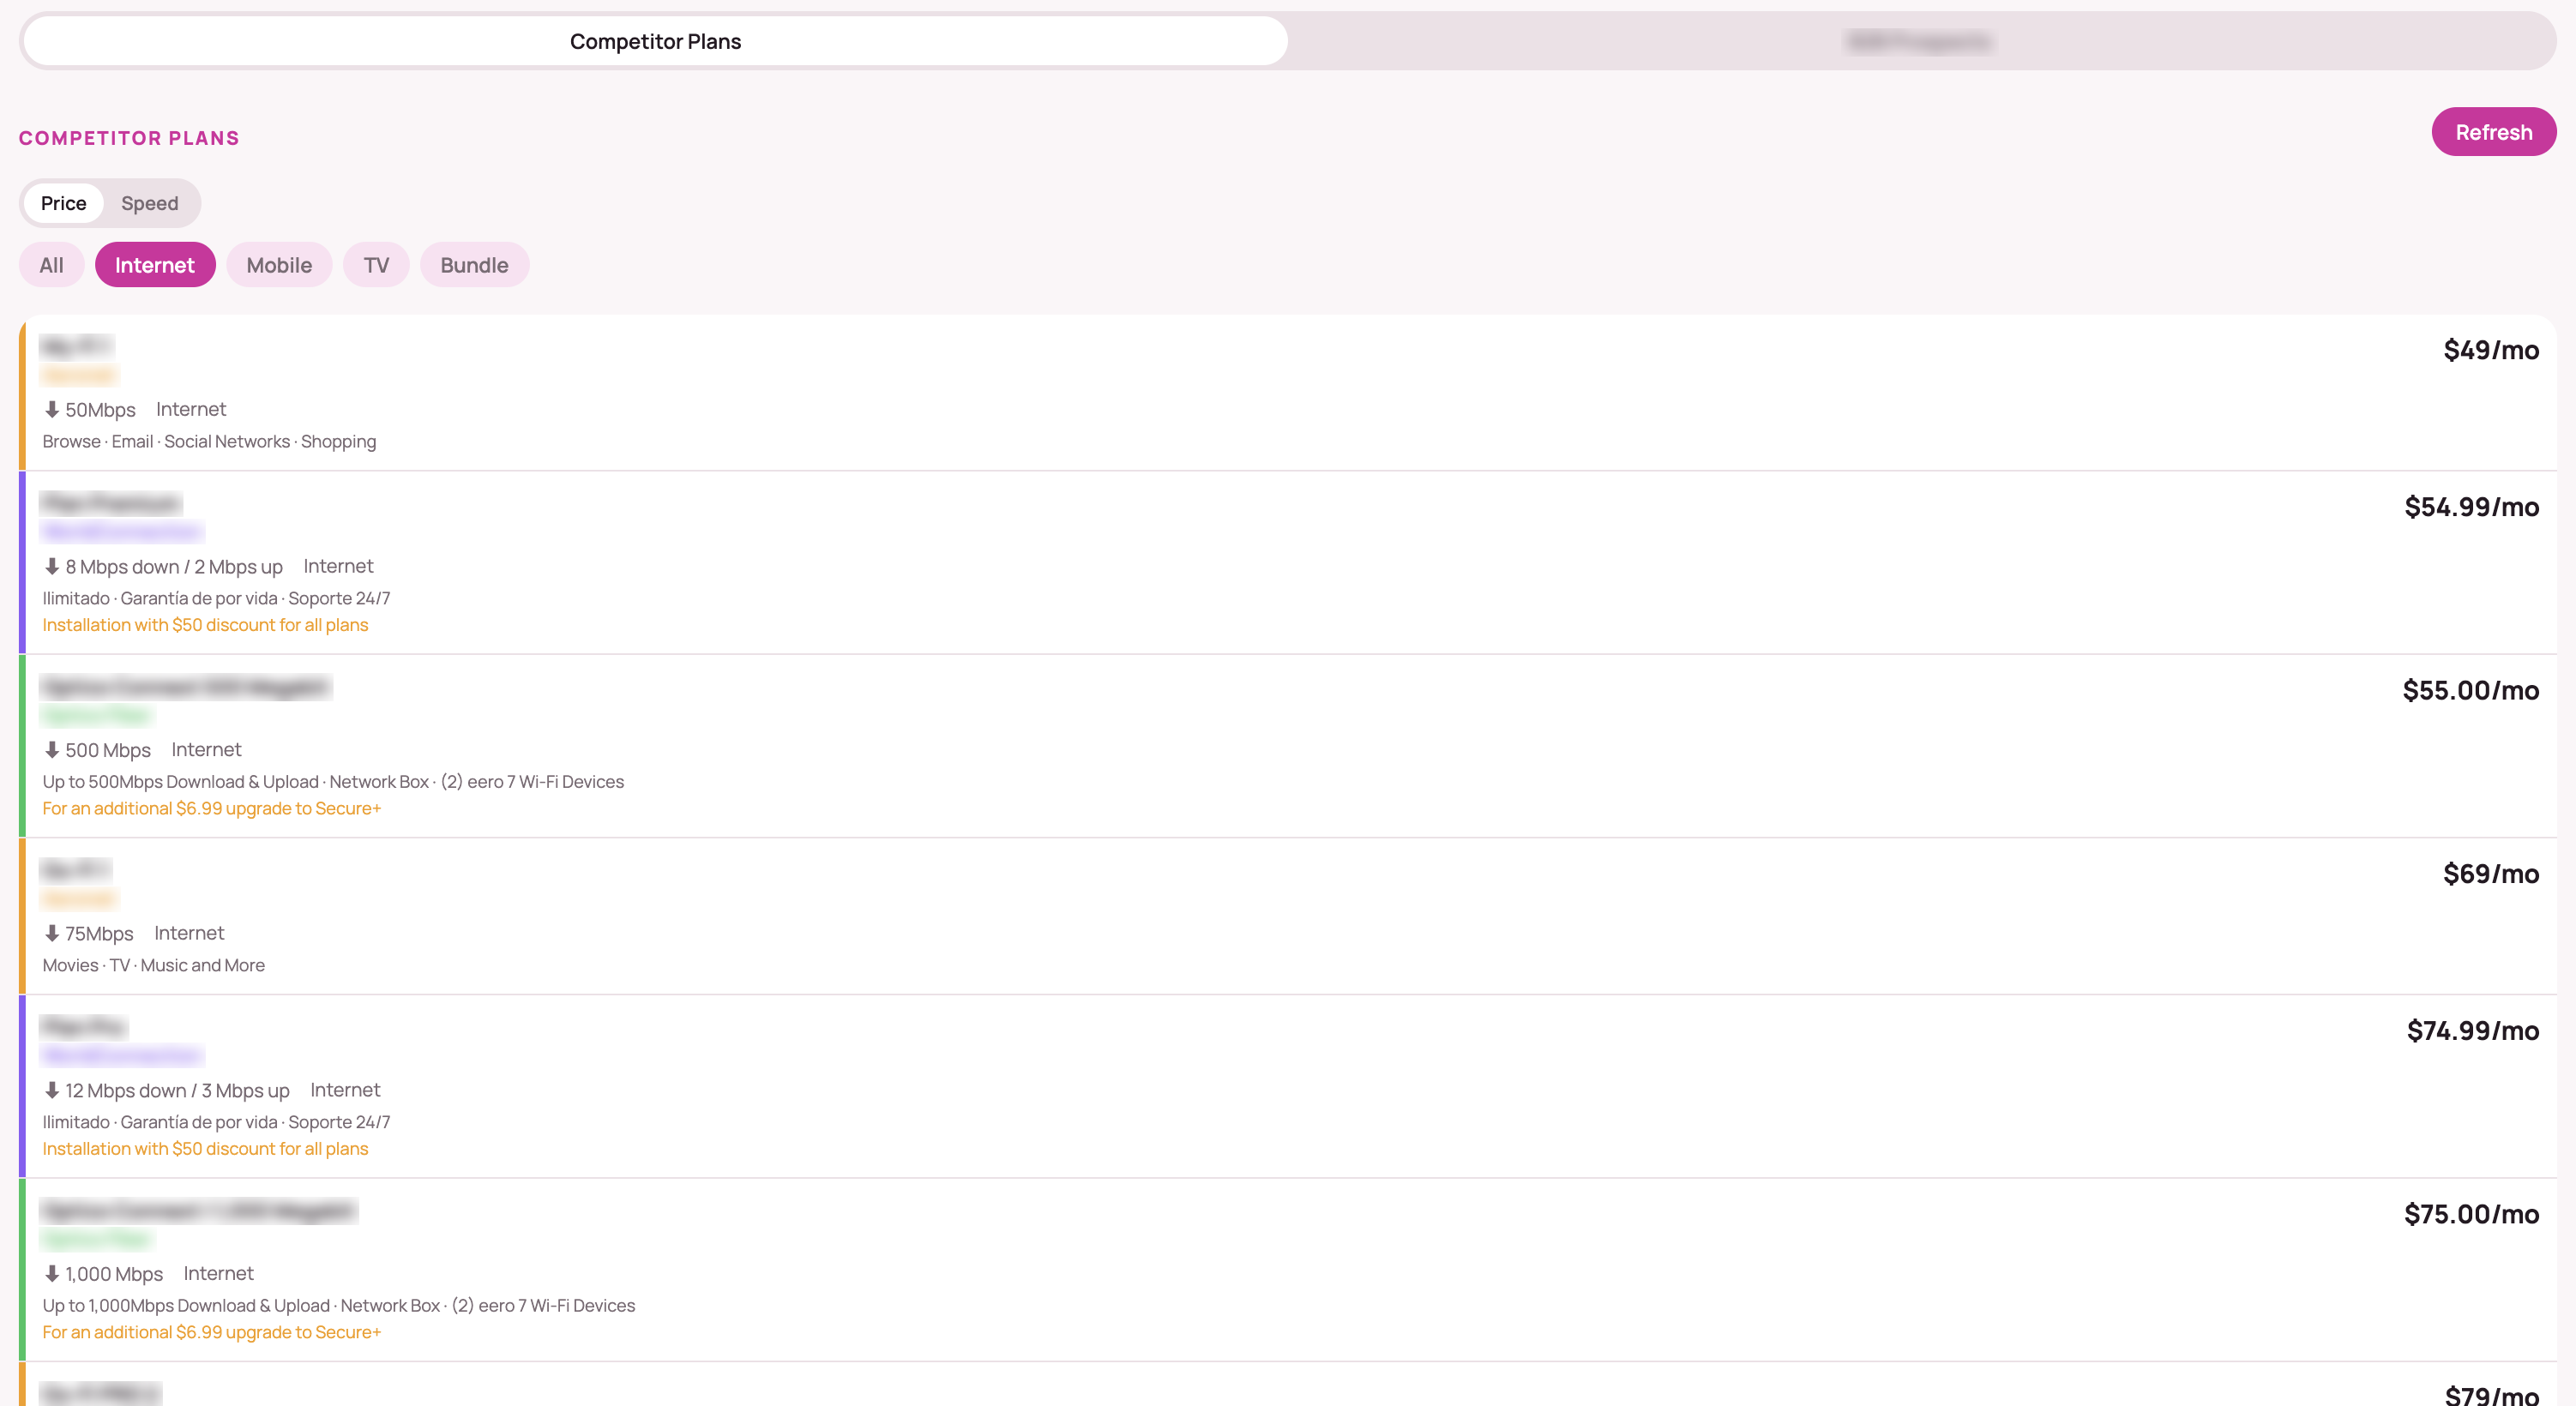This screenshot has height=1406, width=2576.
Task: Click the download arrow icon next to 12 Mbps down
Action: [52, 1090]
